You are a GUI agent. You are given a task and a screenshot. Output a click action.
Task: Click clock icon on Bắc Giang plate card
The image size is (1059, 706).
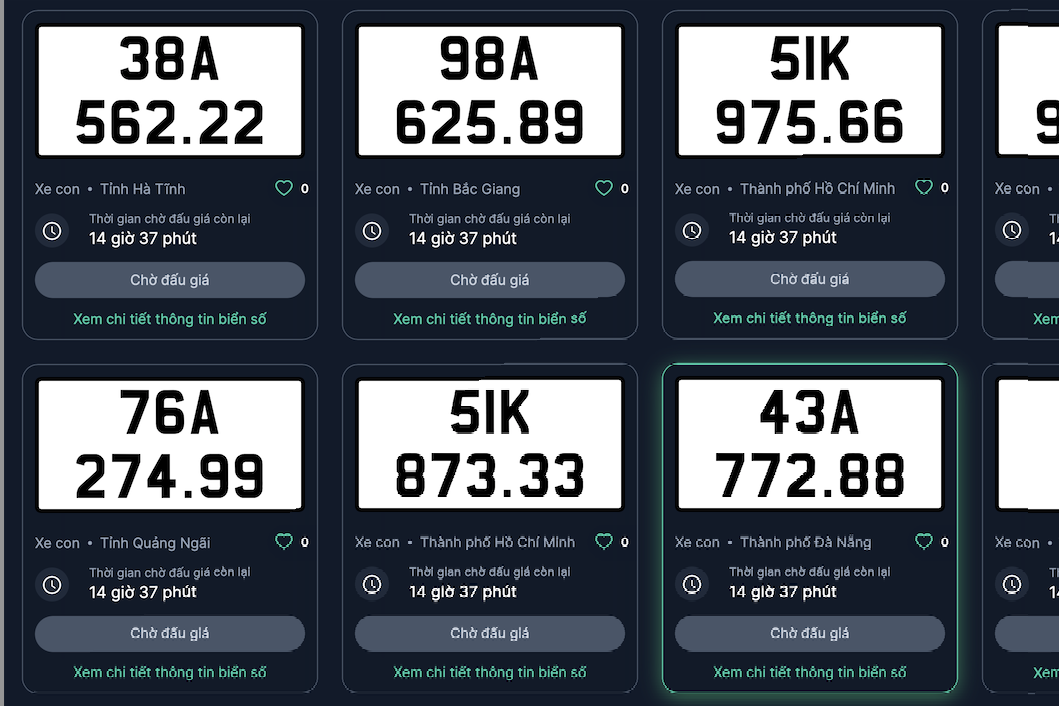tap(372, 231)
